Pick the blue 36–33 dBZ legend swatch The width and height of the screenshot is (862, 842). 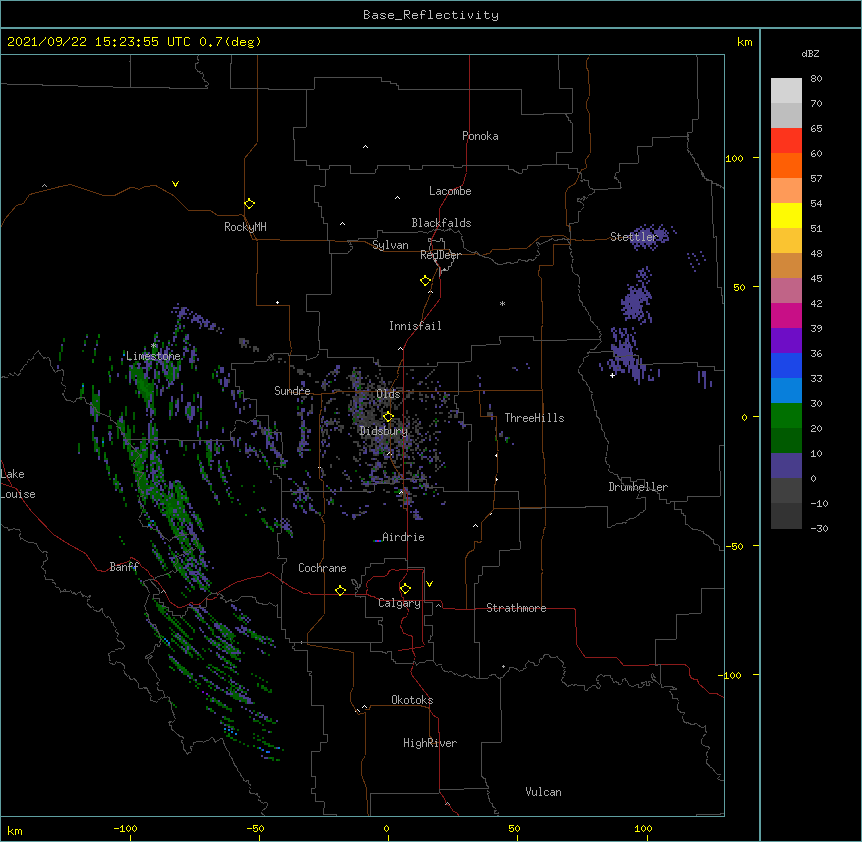click(x=786, y=365)
